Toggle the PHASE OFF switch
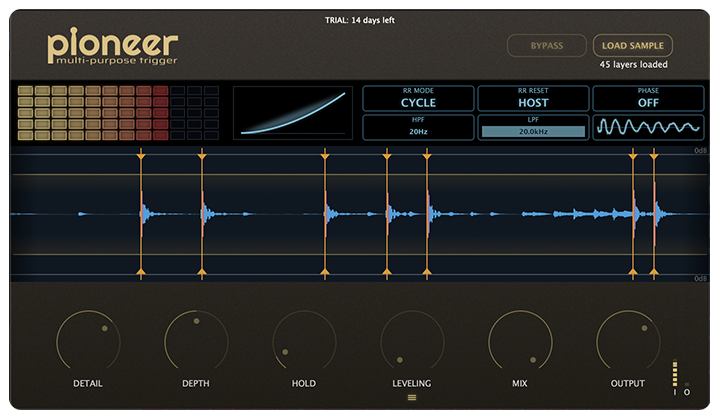 click(x=648, y=98)
